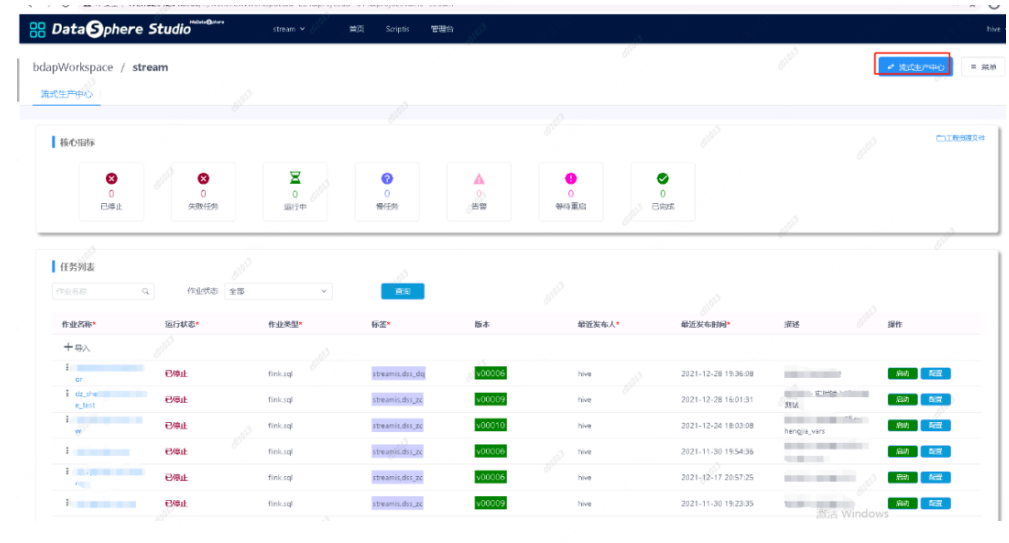Viewport: 1009px width, 543px height.
Task: Click the red X icon above 失败任务
Action: 203,178
